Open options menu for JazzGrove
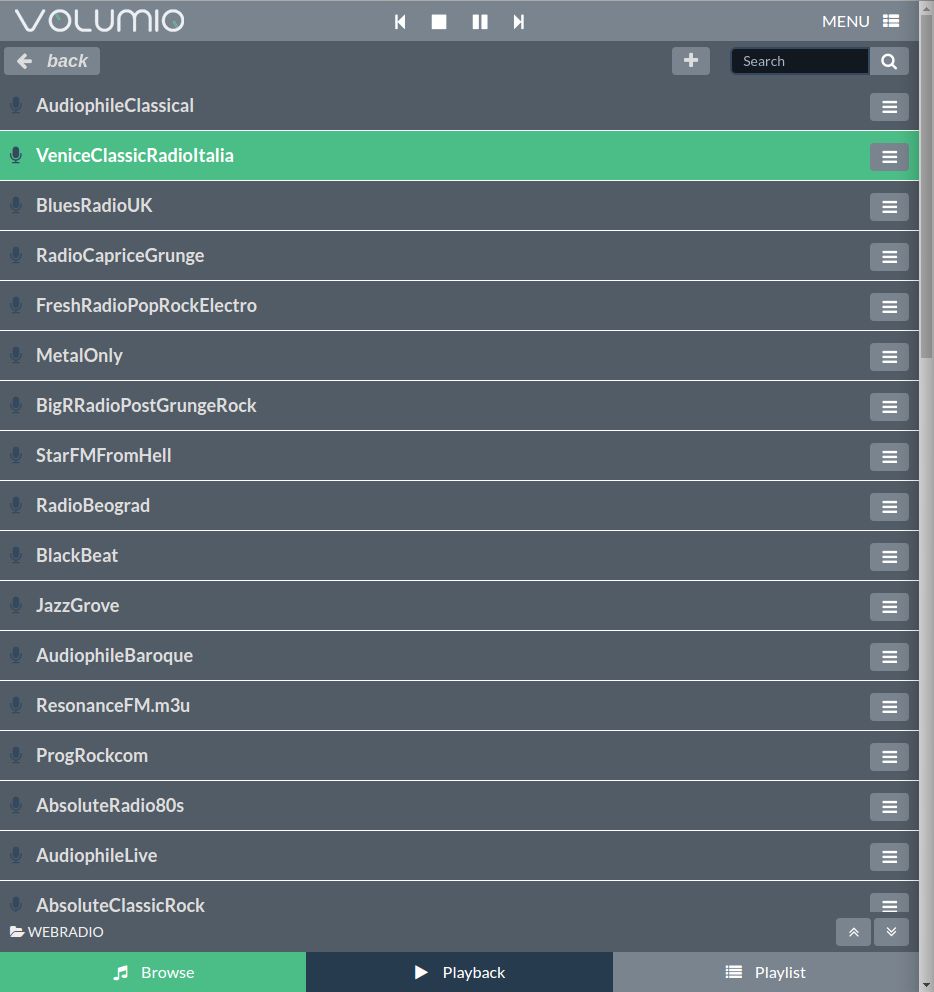 pos(889,607)
